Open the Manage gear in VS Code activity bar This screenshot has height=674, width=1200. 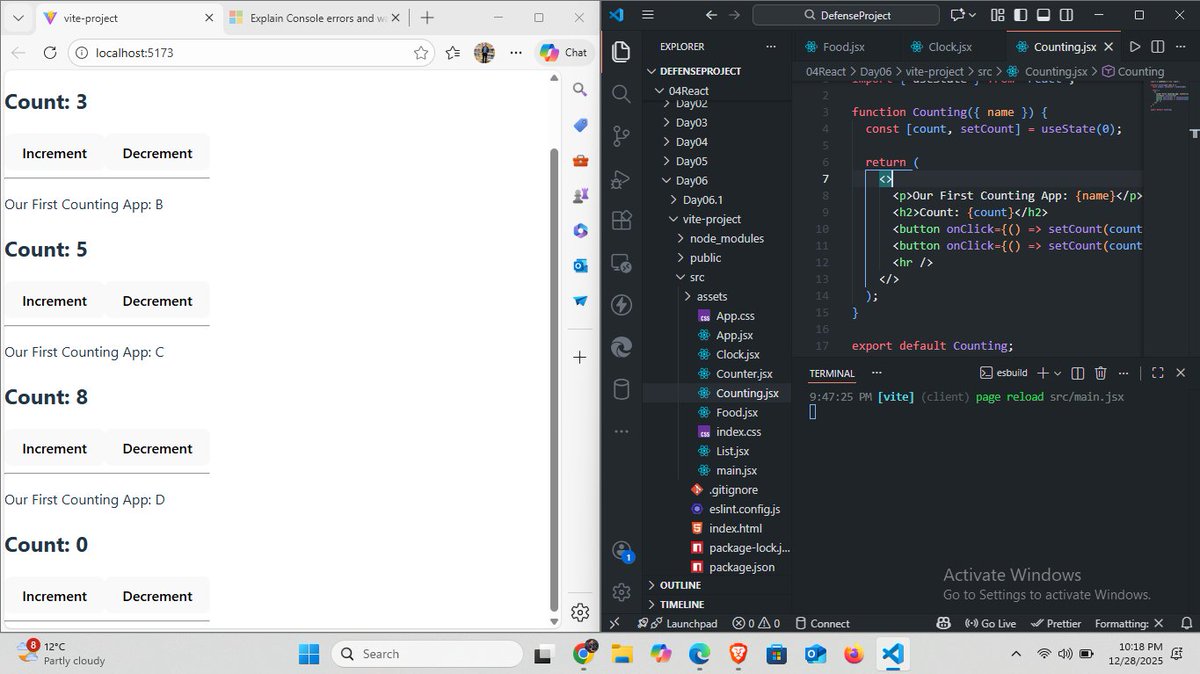tap(621, 592)
